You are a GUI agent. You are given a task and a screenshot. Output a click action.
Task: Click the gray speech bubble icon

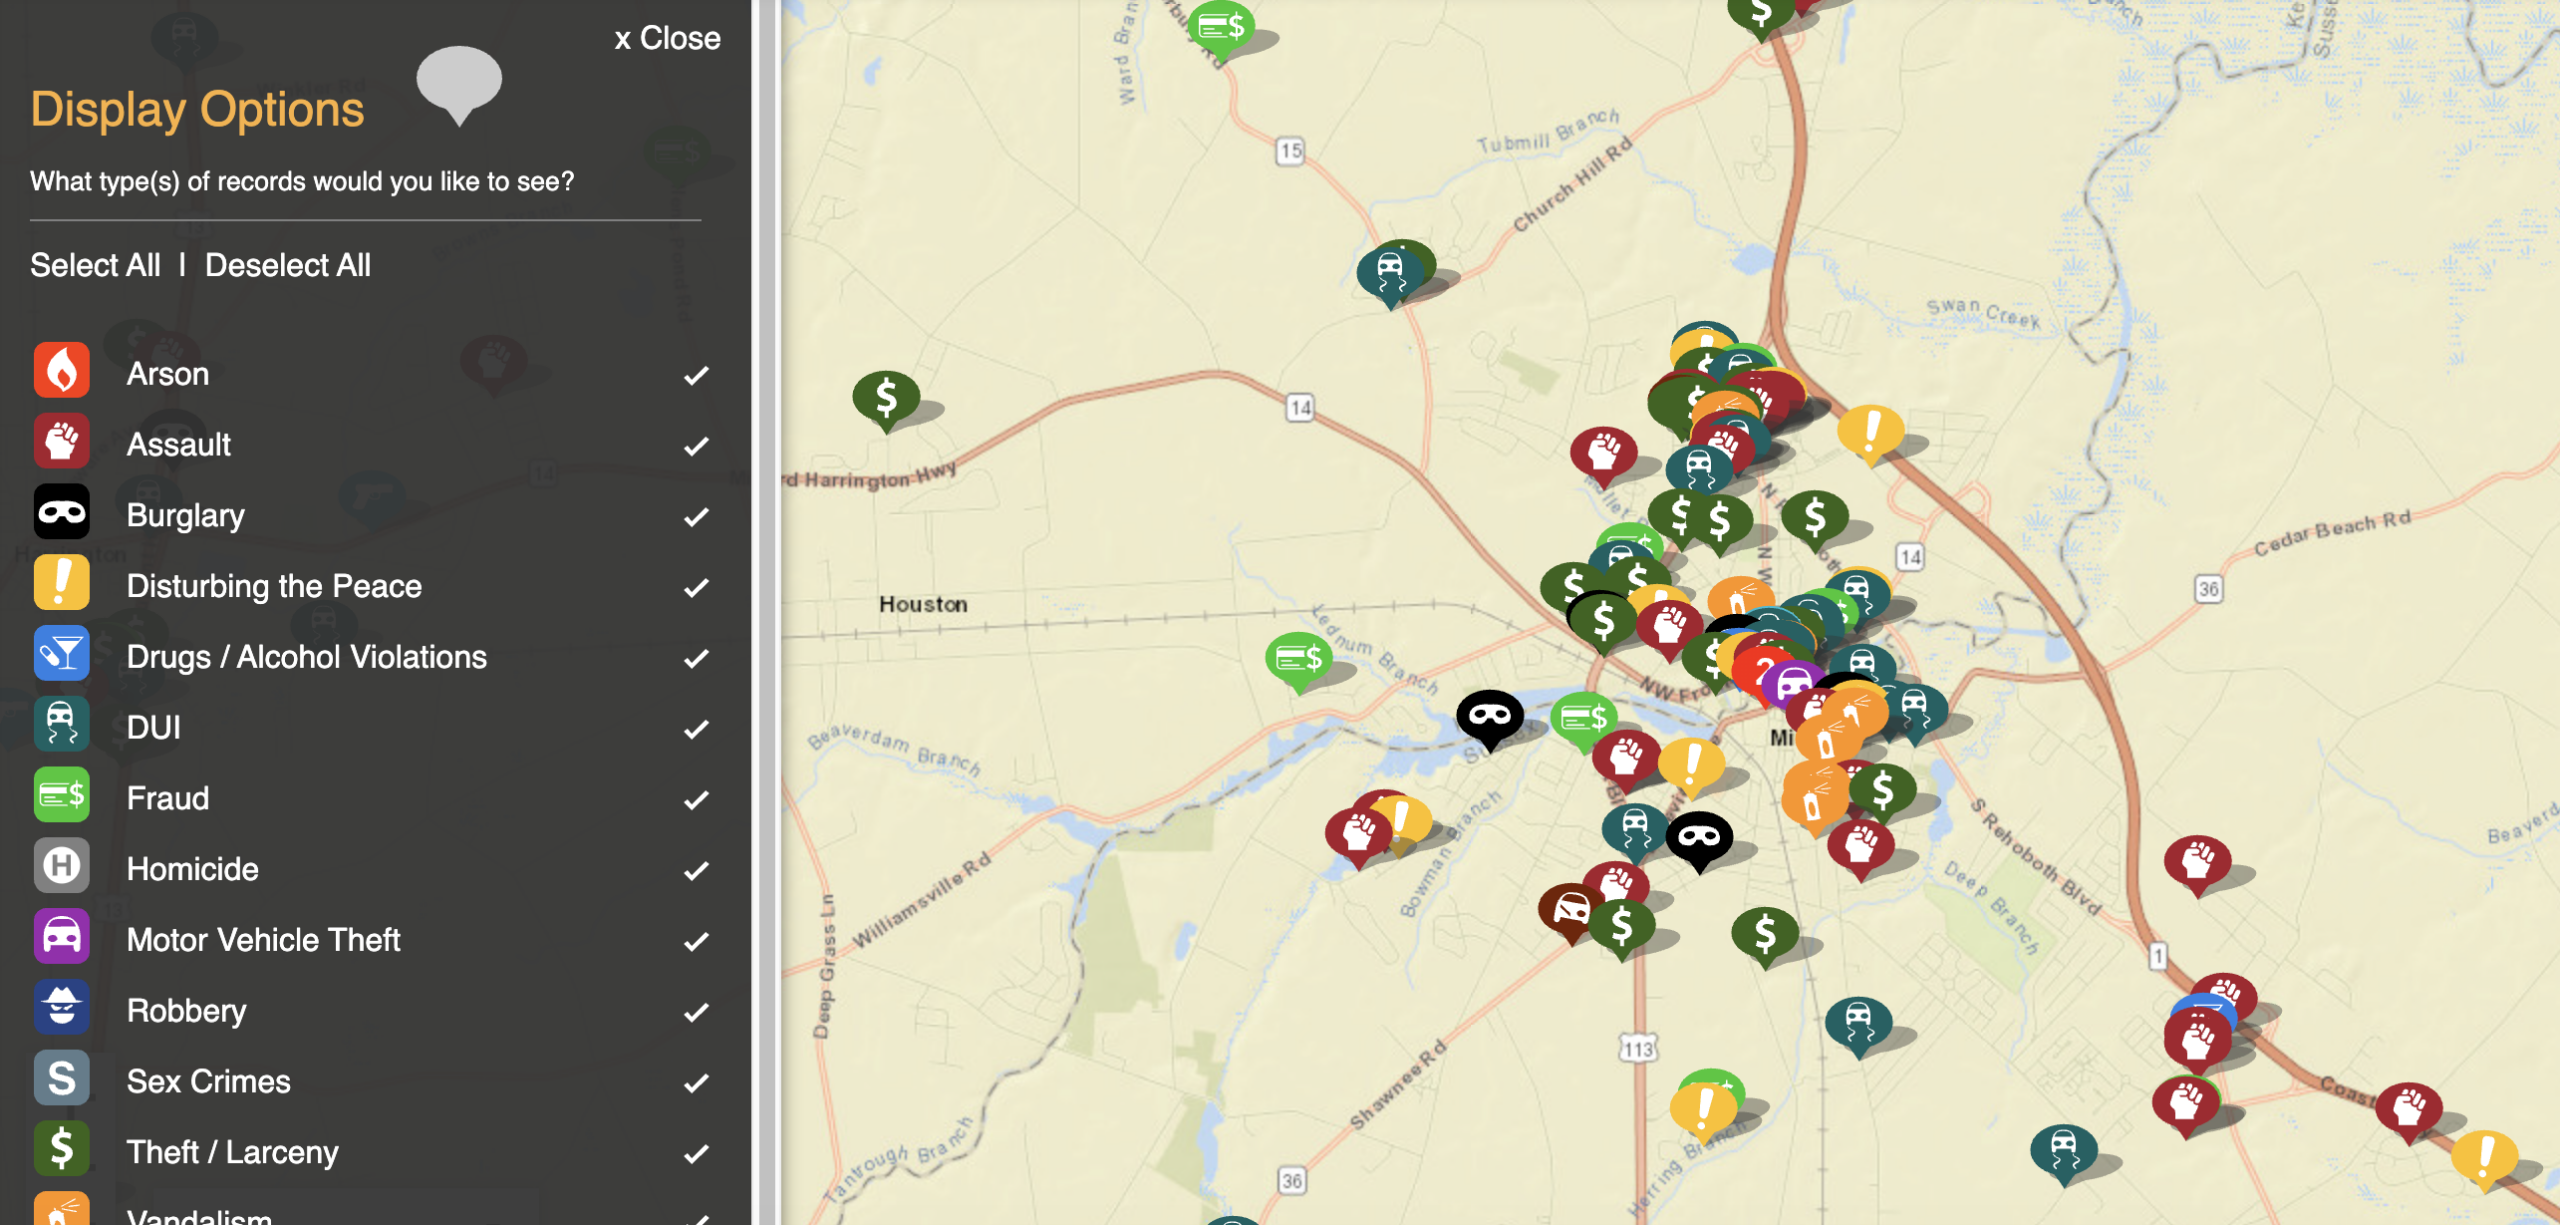pos(459,81)
